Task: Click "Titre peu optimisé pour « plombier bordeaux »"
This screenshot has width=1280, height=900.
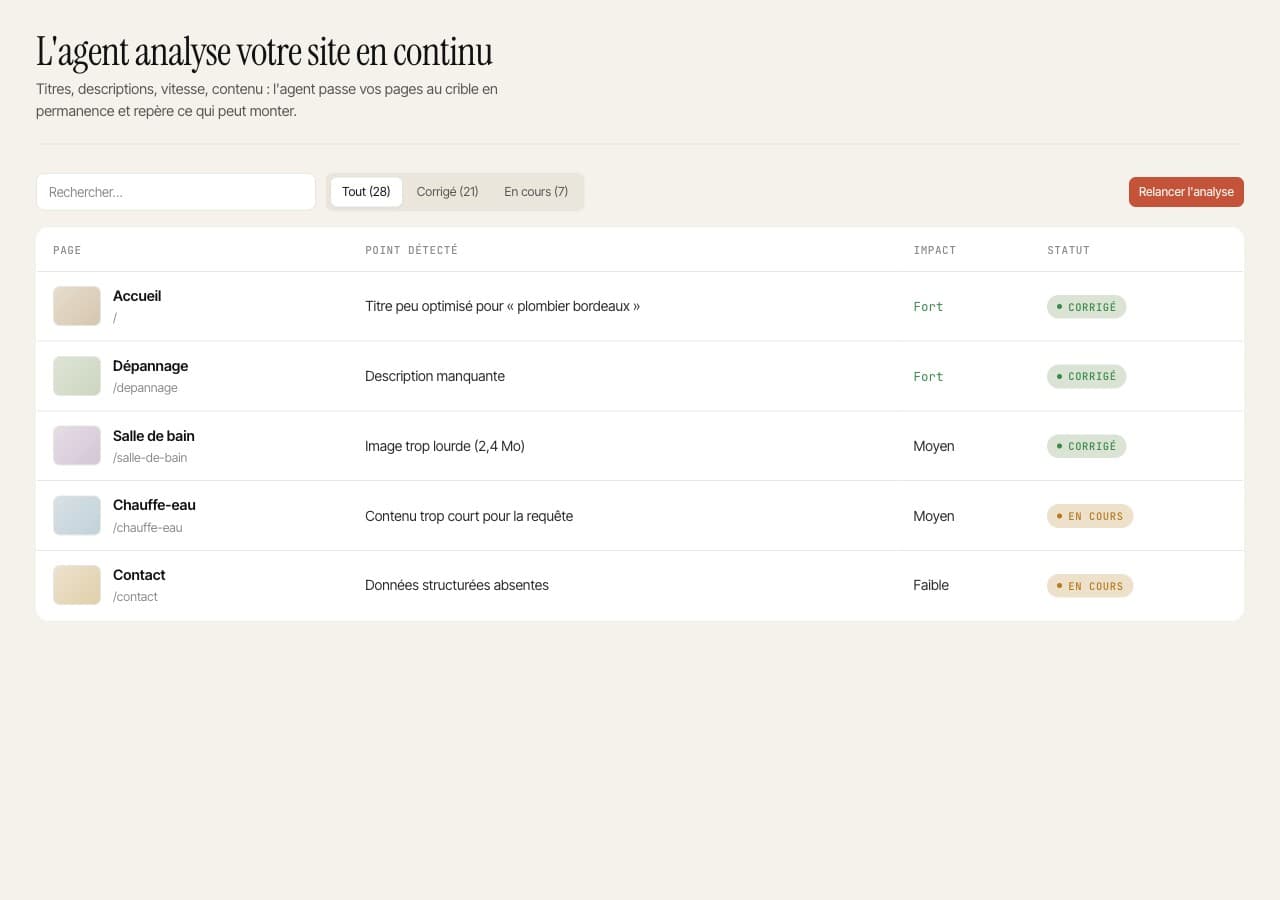Action: (502, 306)
